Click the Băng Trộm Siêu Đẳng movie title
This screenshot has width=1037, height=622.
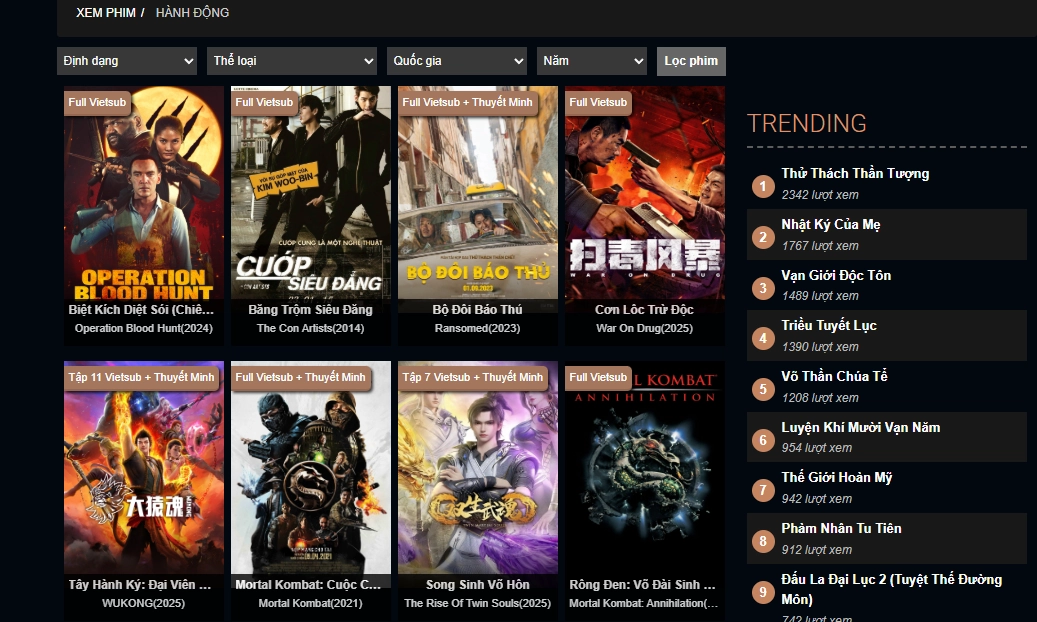(x=310, y=310)
